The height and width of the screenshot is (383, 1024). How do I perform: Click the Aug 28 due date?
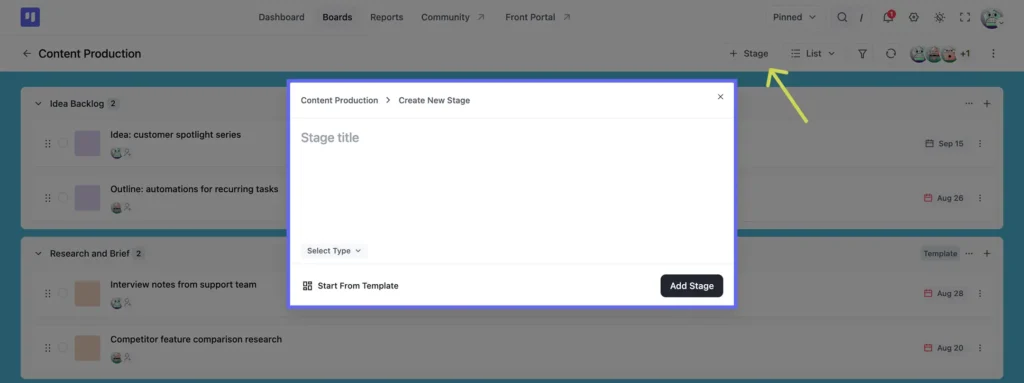click(x=944, y=293)
